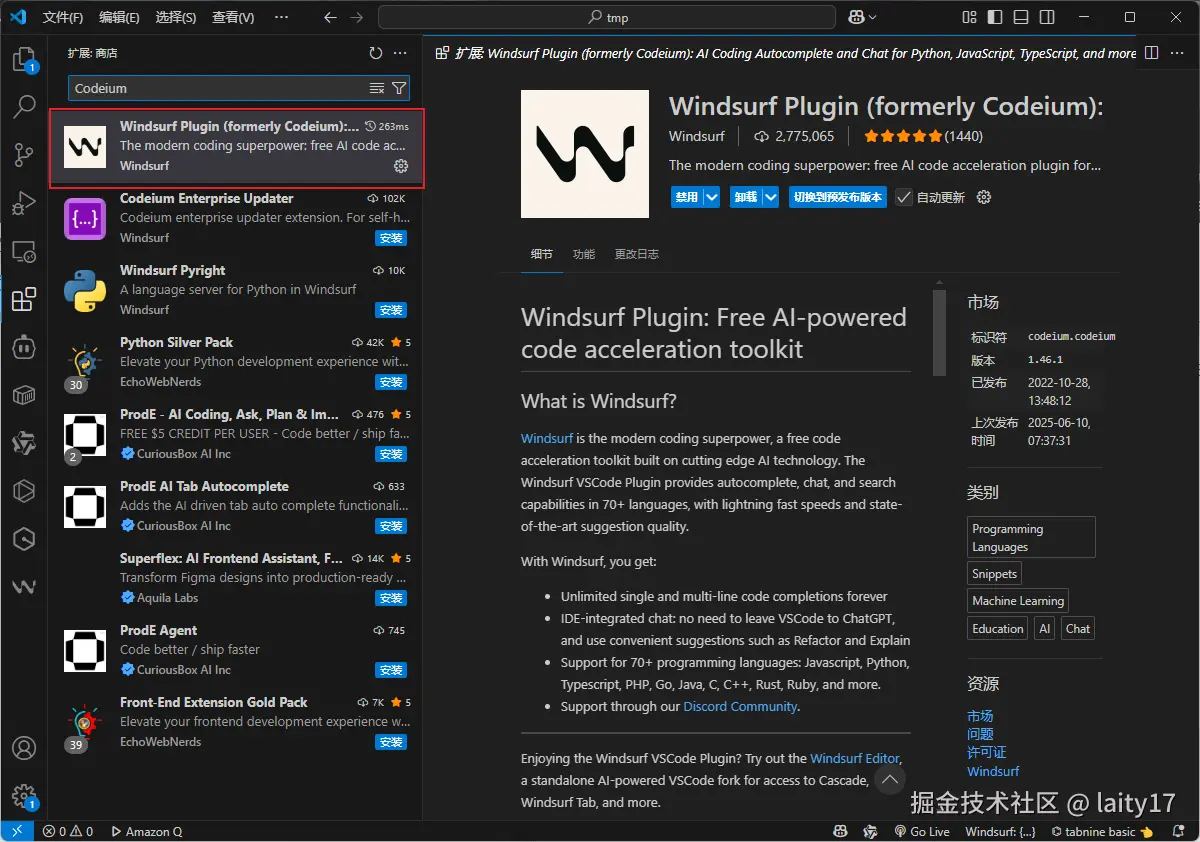Toggle the secondary side bar

click(1047, 17)
